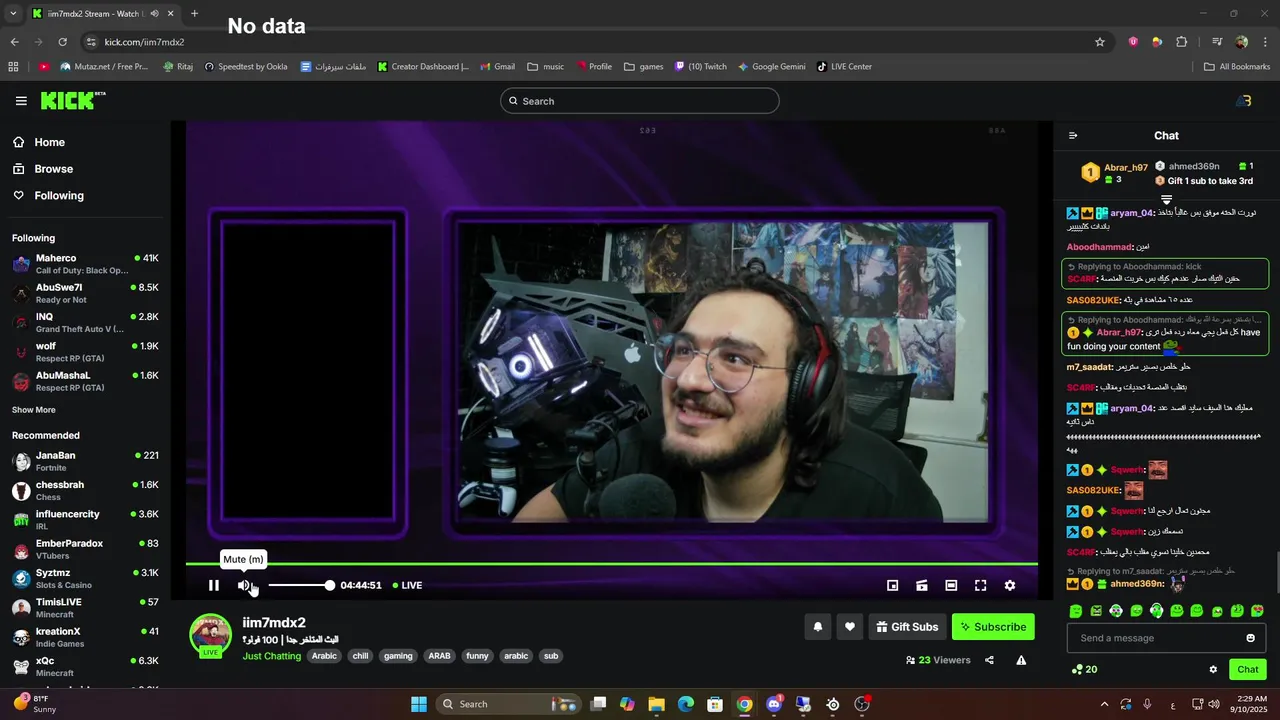Image resolution: width=1280 pixels, height=720 pixels.
Task: Follow channel with heart icon
Action: 850,627
